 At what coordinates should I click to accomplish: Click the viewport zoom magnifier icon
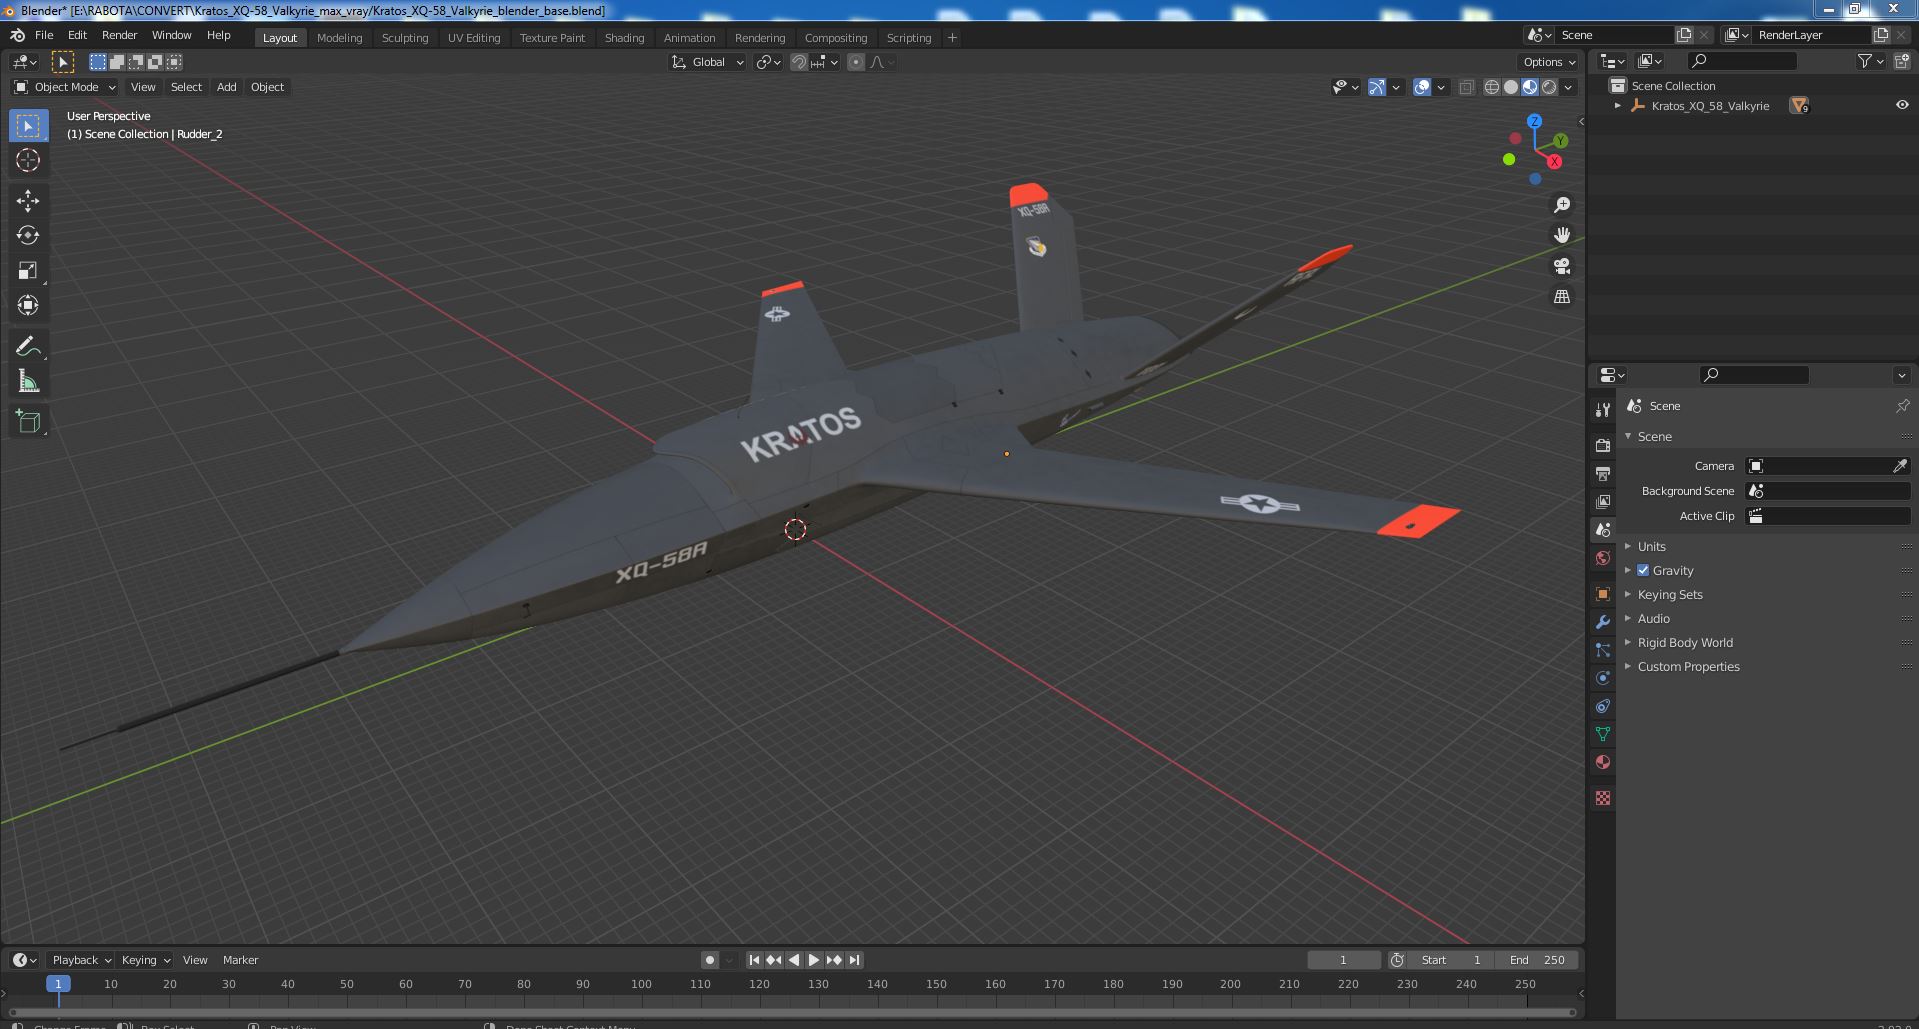point(1561,205)
